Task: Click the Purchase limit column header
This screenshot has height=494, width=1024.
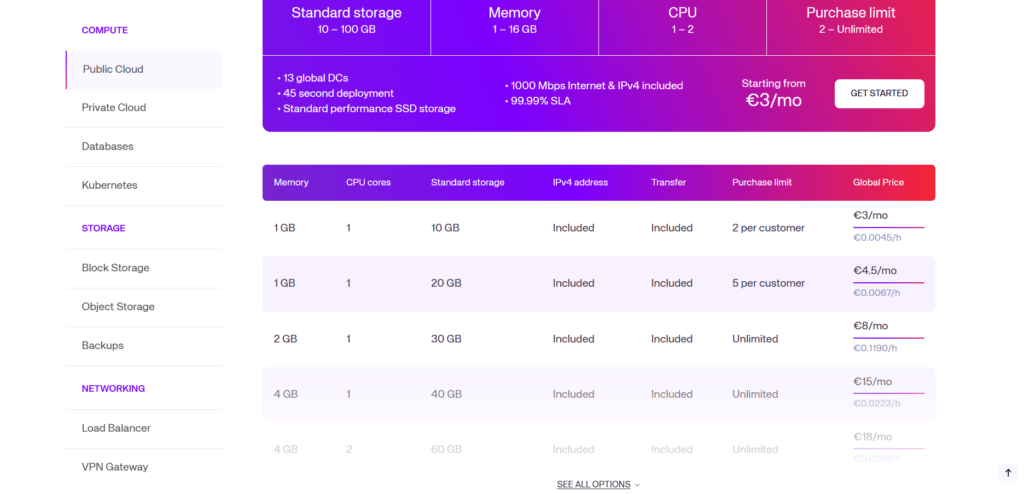Action: tap(762, 182)
